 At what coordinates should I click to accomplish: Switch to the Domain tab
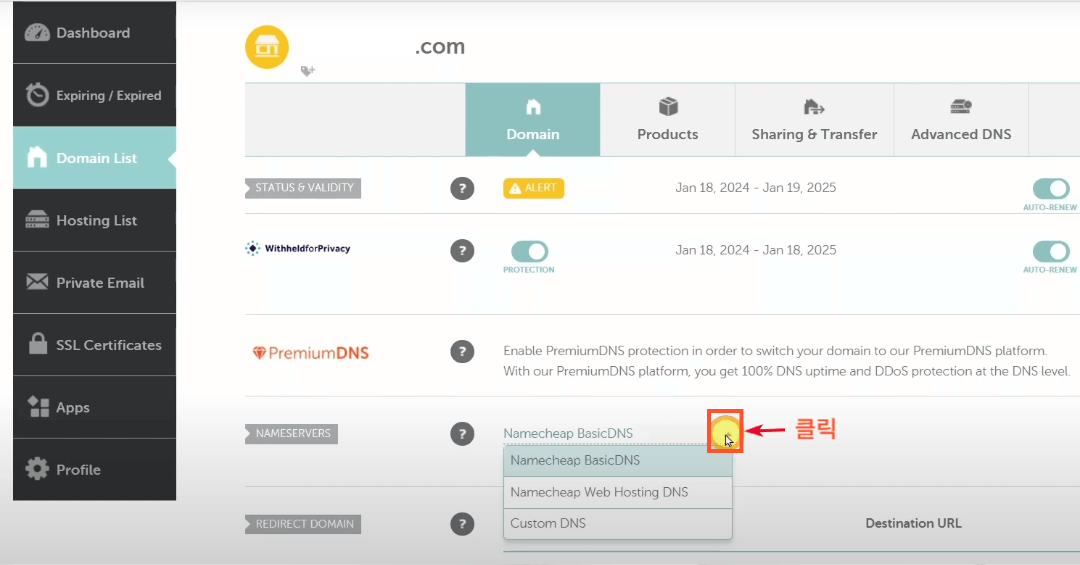click(x=532, y=119)
